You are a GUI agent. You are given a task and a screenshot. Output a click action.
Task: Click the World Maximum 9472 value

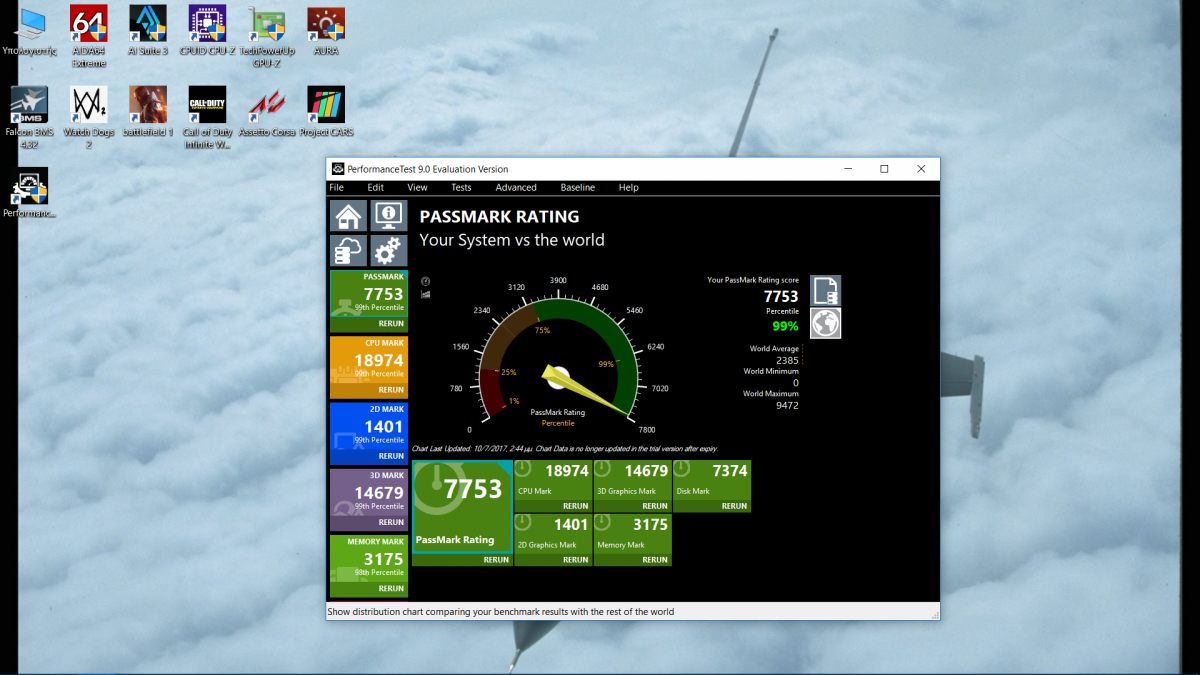pos(787,405)
